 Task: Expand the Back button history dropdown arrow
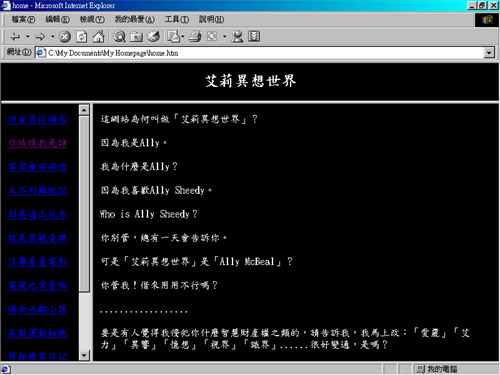click(28, 36)
